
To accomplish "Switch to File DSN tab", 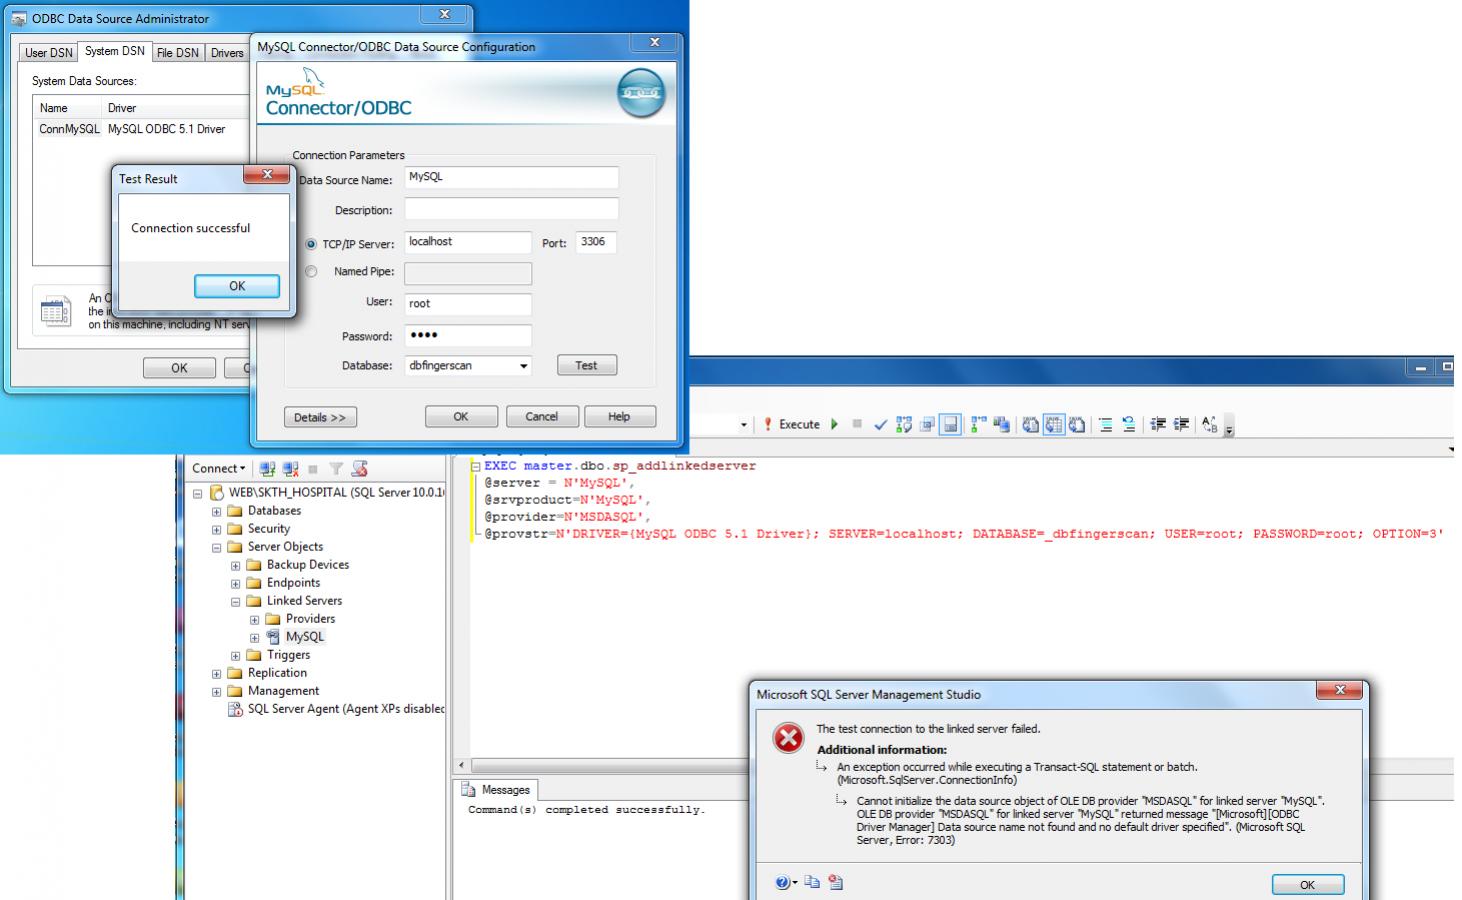I will (177, 53).
